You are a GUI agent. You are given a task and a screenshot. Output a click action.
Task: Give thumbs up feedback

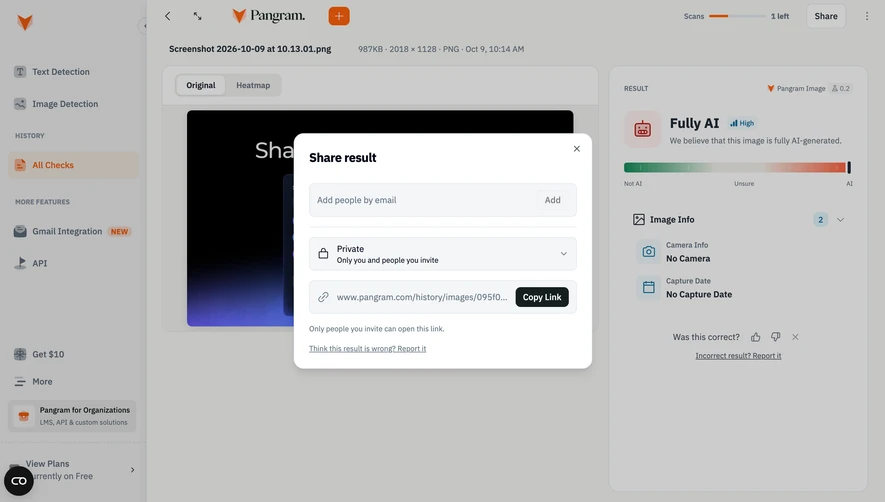[755, 337]
